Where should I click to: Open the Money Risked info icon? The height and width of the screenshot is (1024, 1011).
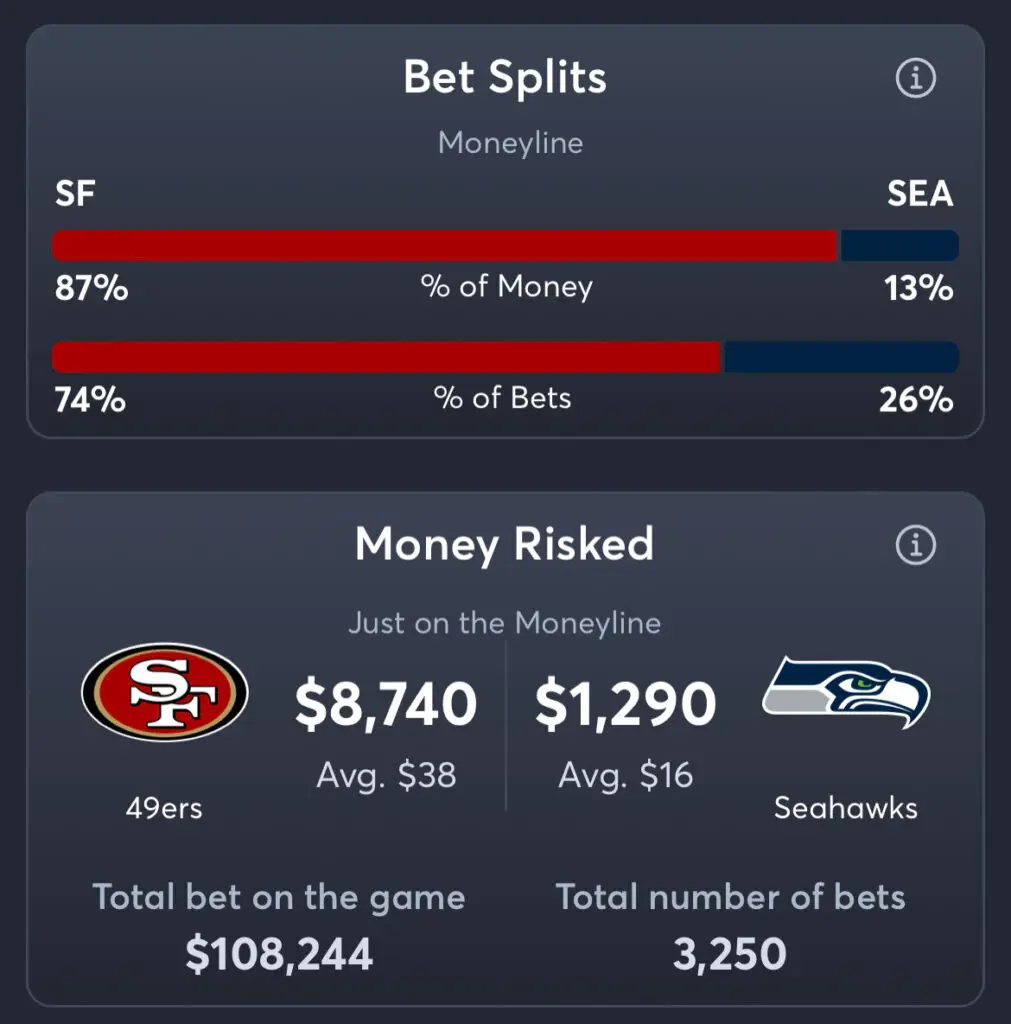point(915,545)
